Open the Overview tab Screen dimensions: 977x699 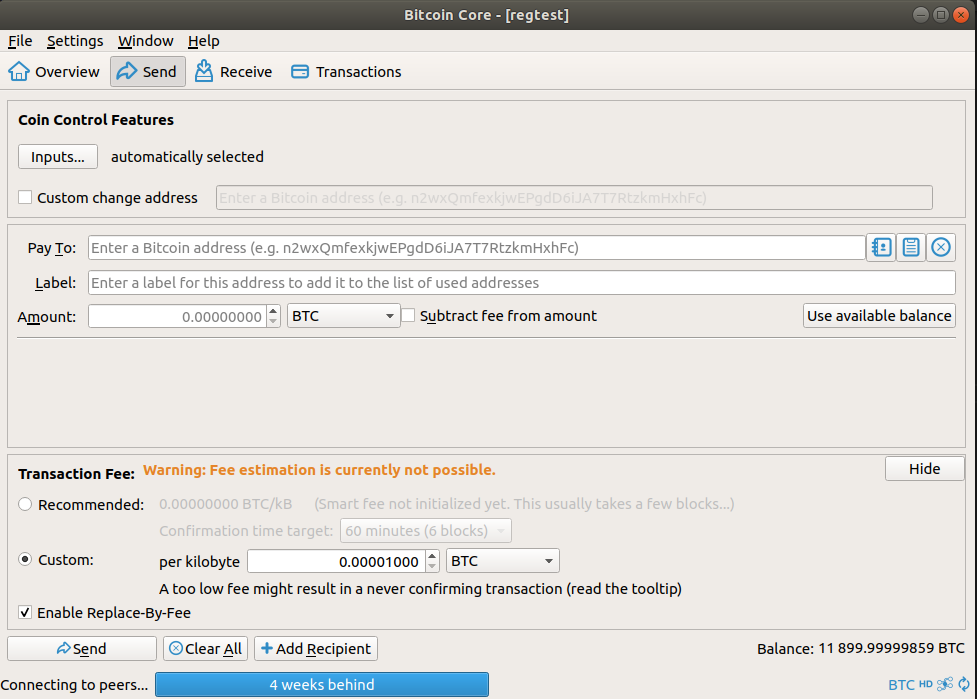coord(54,72)
